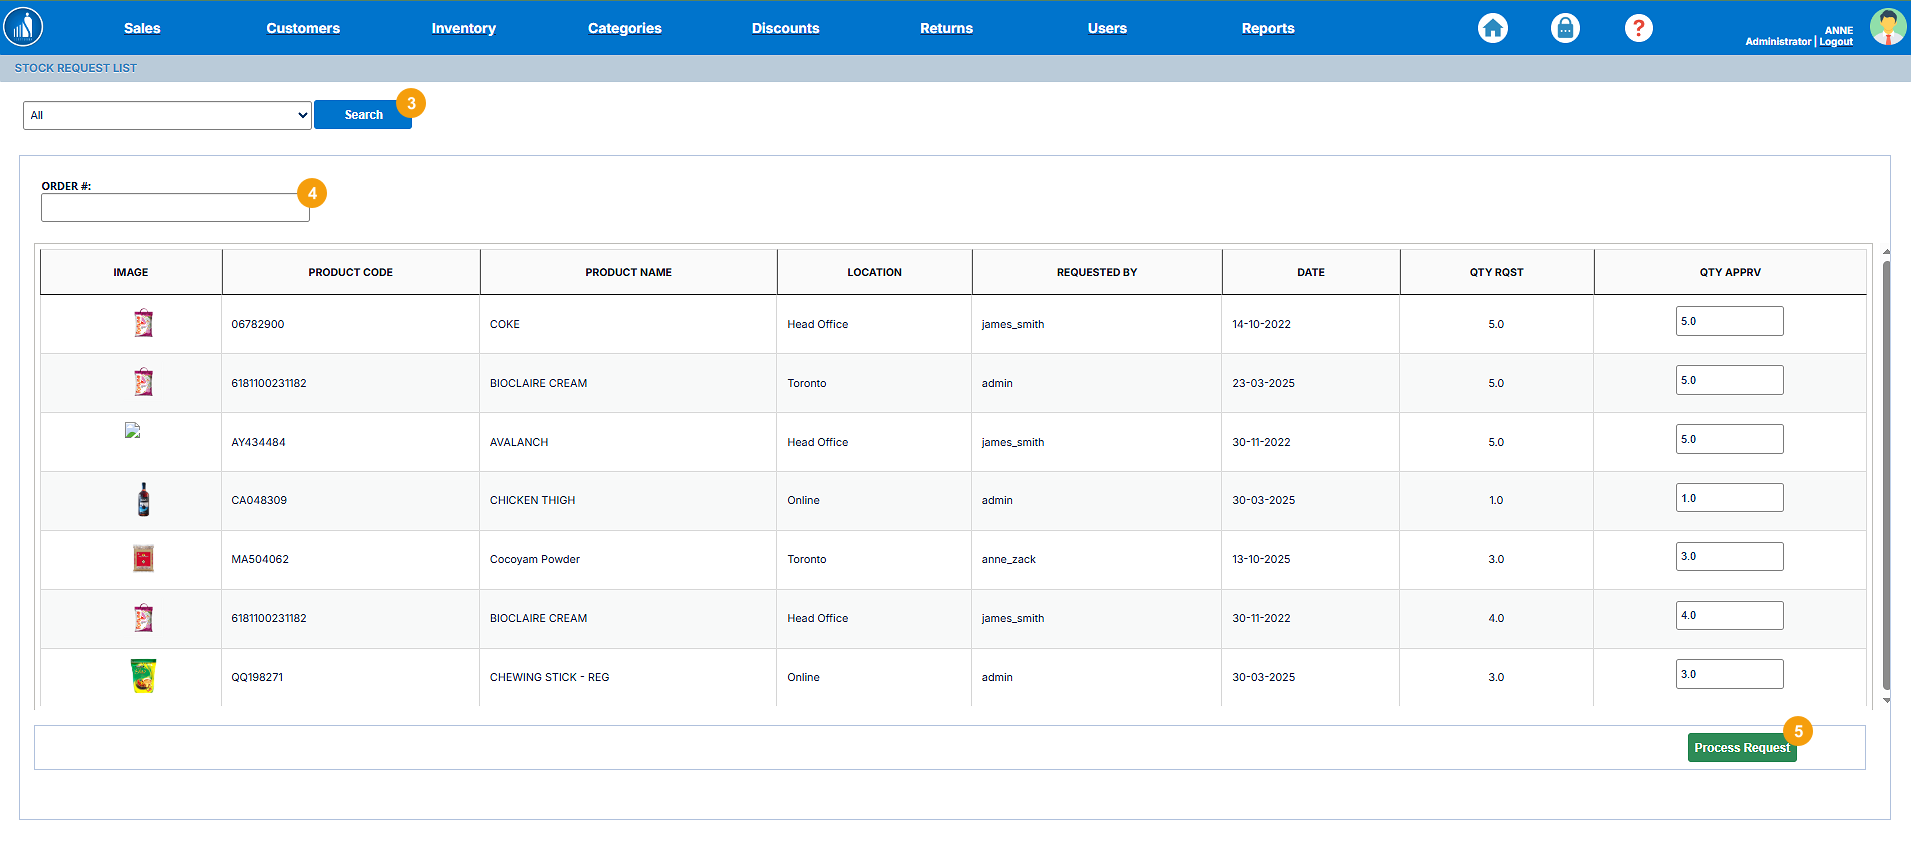
Task: Click the app logo in top-left corner
Action: pyautogui.click(x=23, y=27)
